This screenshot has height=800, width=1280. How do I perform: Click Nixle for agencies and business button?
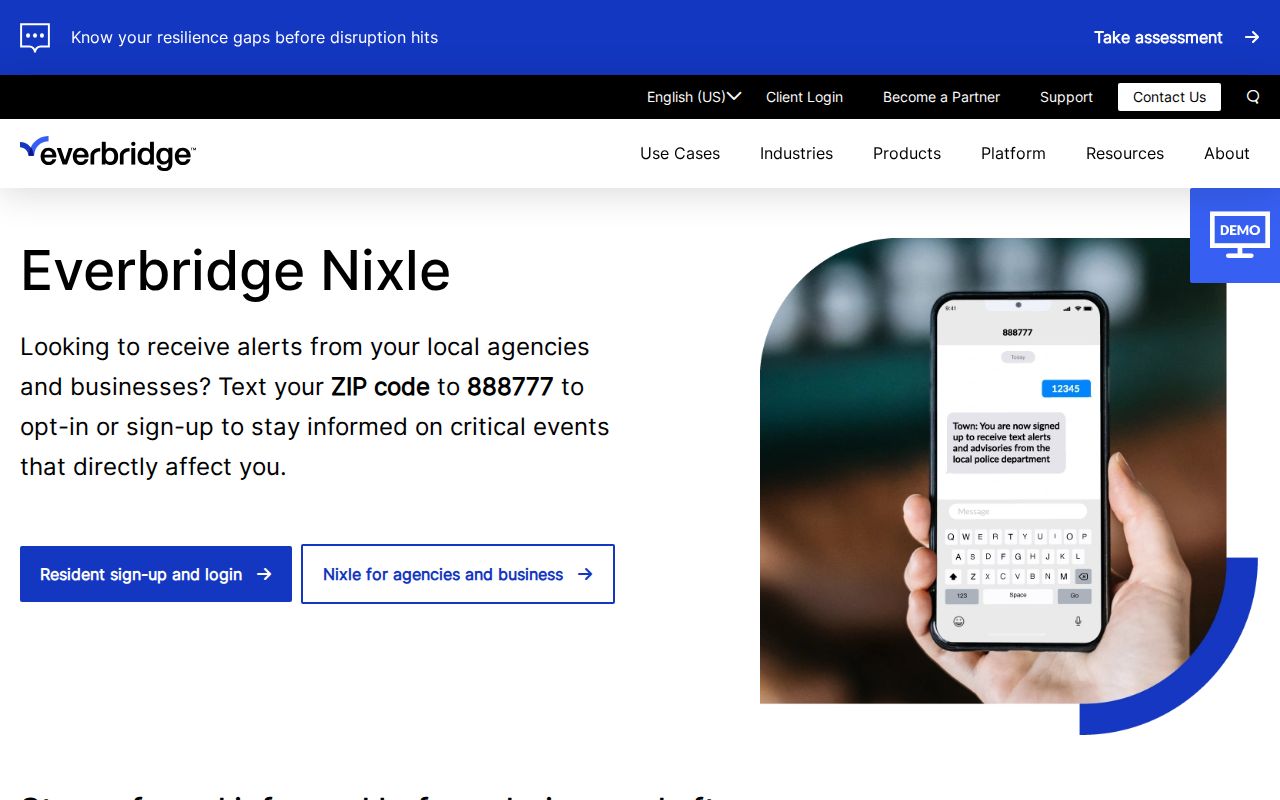(x=458, y=574)
